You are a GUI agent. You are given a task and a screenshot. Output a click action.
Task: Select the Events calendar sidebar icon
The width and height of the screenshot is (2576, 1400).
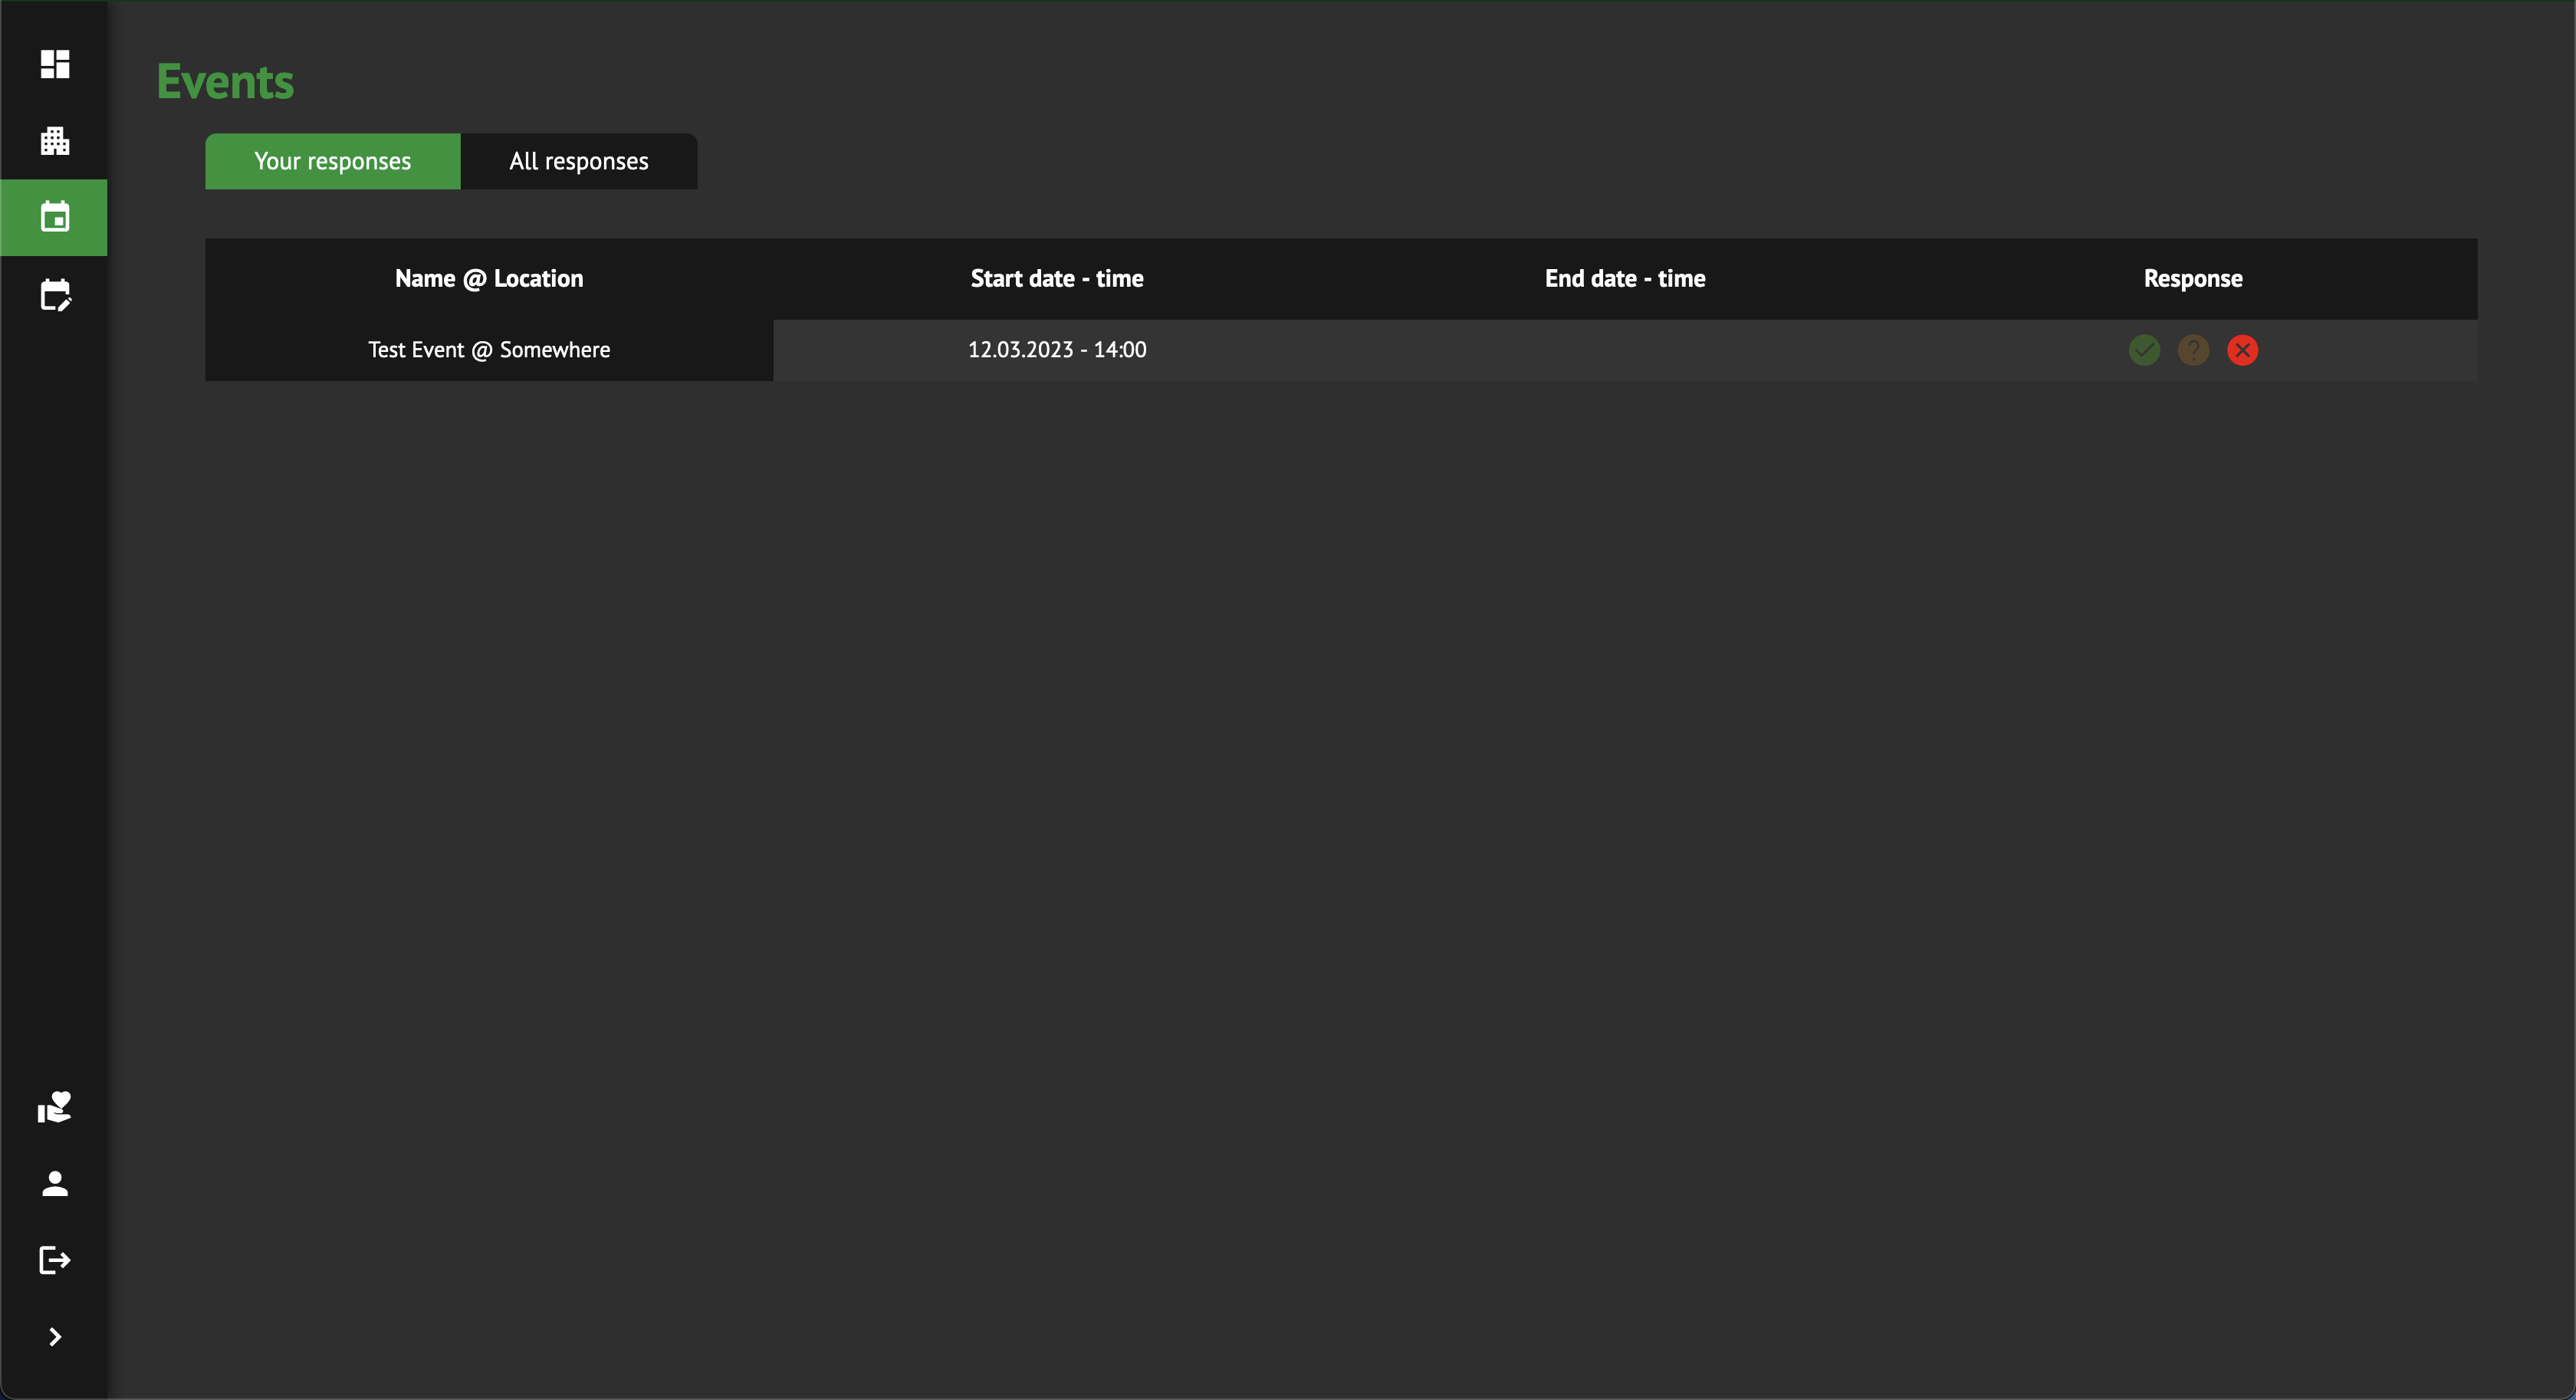click(55, 217)
